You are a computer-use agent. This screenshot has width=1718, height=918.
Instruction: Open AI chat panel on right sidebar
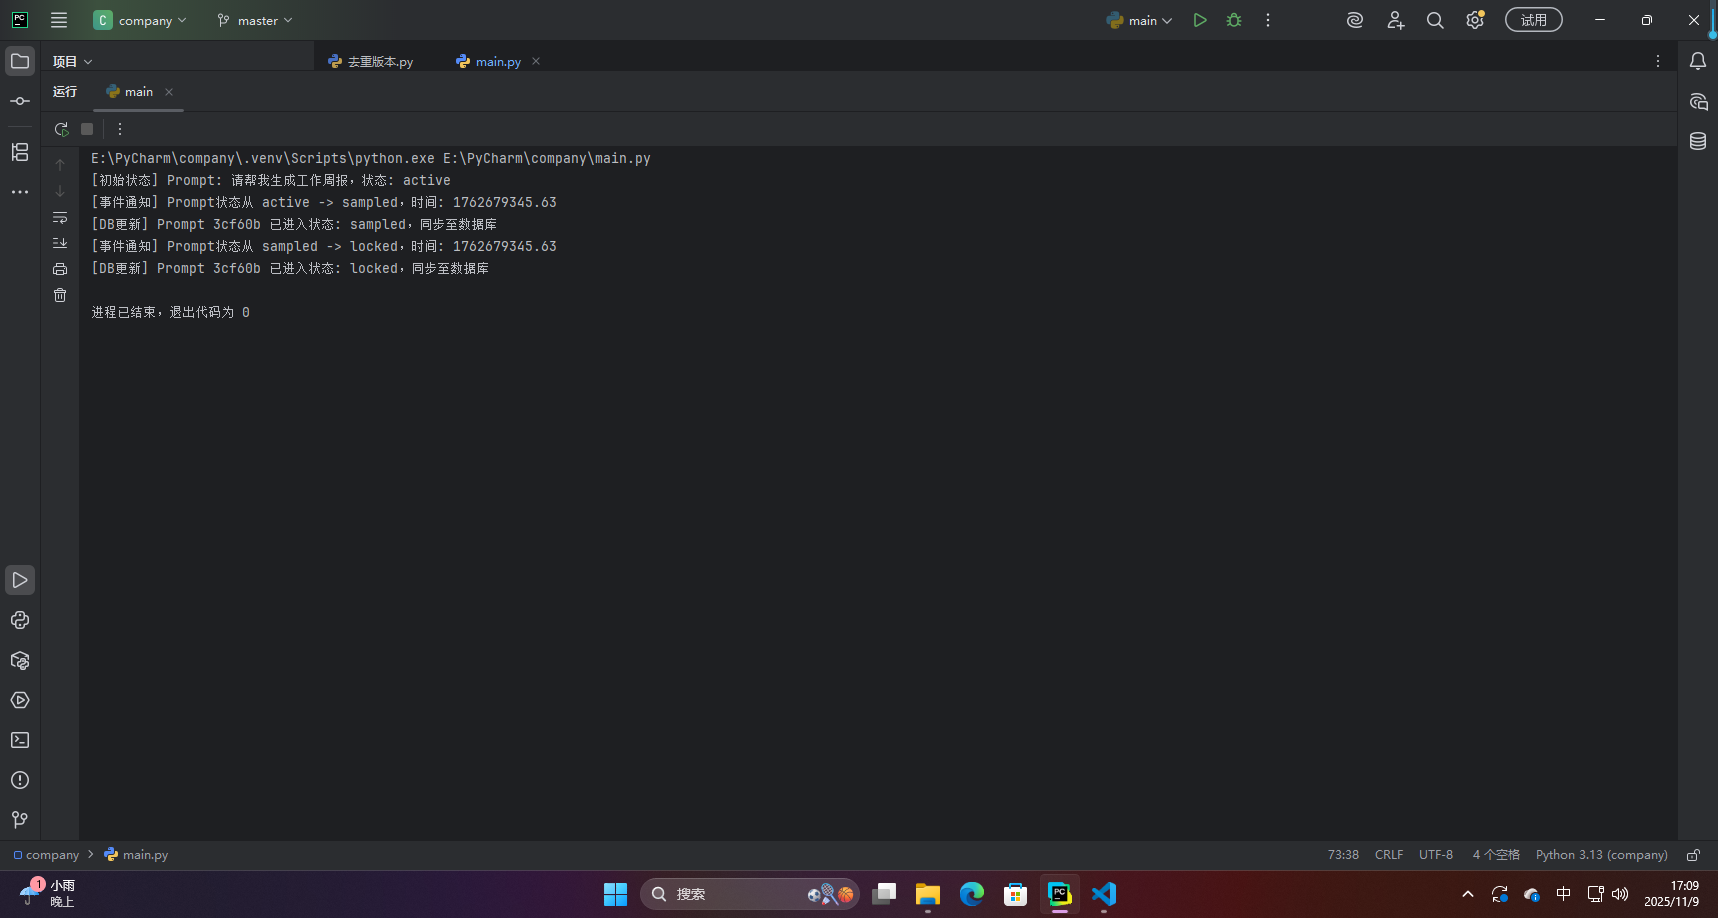click(x=1698, y=101)
